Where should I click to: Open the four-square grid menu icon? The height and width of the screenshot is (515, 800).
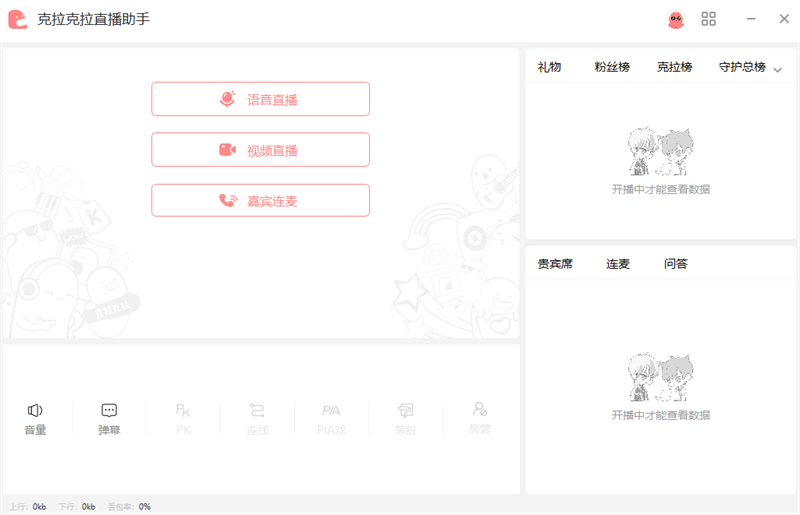(x=709, y=19)
